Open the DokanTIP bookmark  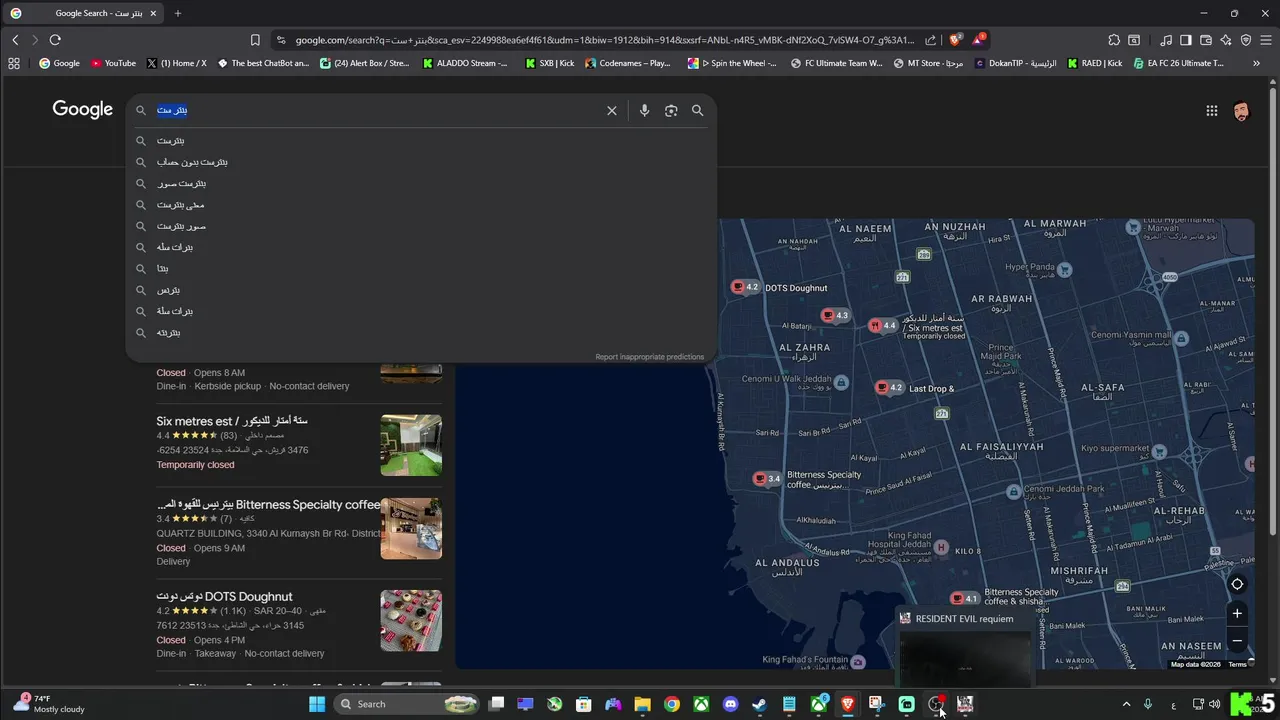click(x=1015, y=63)
